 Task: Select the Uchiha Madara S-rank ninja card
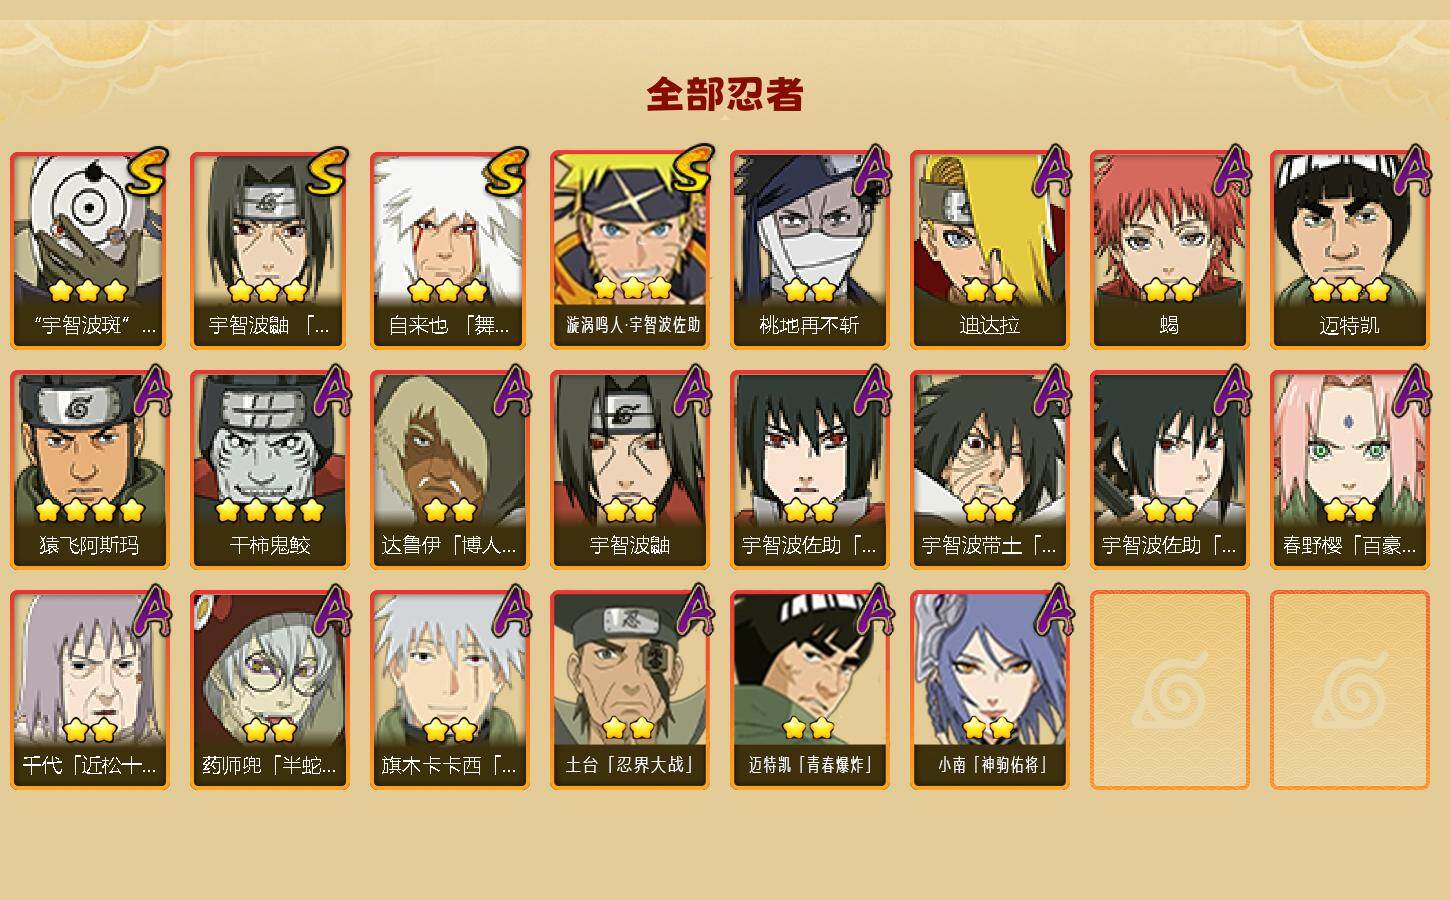click(x=90, y=250)
